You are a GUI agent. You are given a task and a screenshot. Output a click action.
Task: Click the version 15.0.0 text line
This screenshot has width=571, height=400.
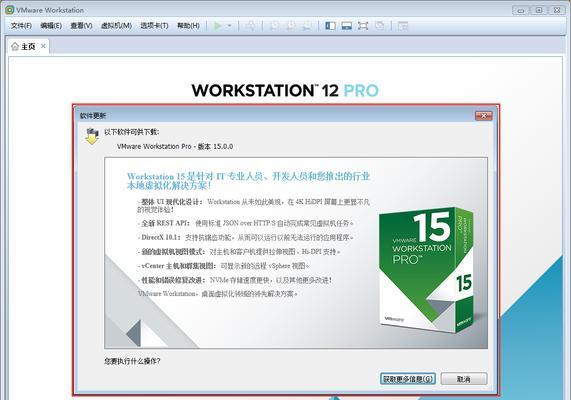click(175, 146)
